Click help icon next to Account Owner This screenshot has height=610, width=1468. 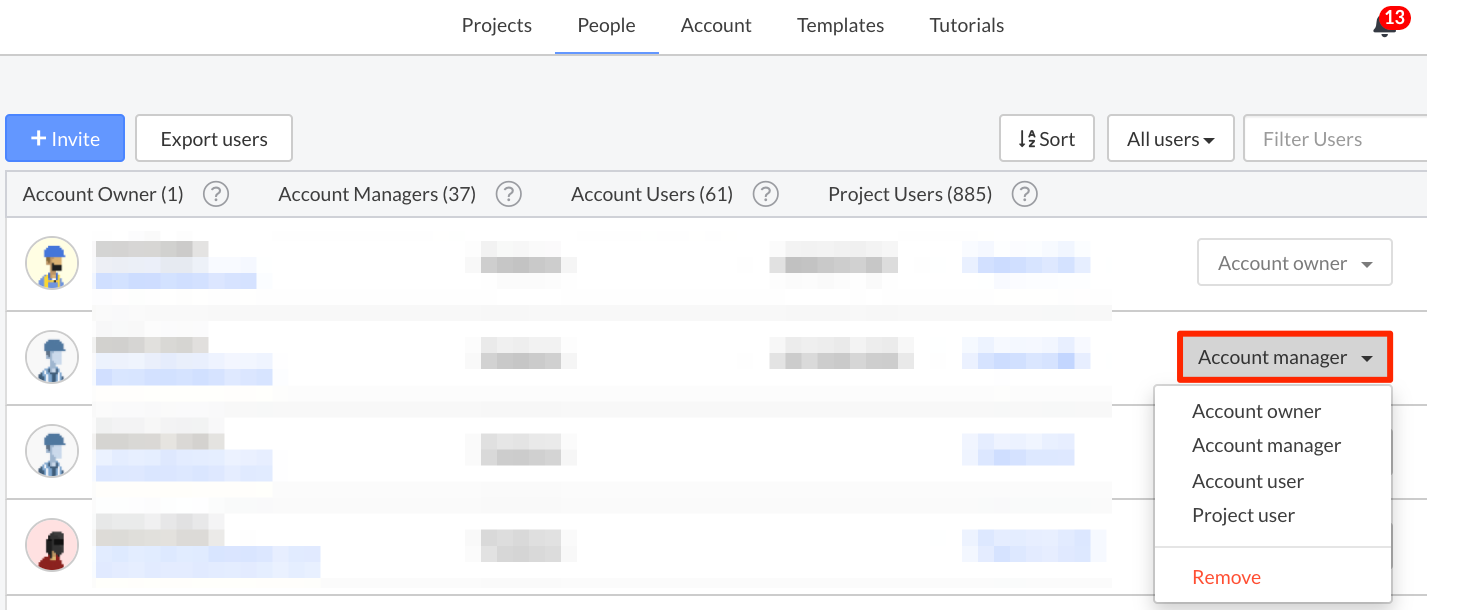(x=216, y=194)
